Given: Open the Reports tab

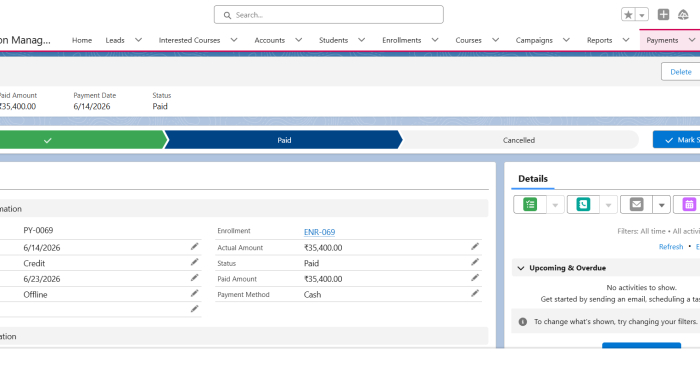Looking at the screenshot, I should point(599,40).
